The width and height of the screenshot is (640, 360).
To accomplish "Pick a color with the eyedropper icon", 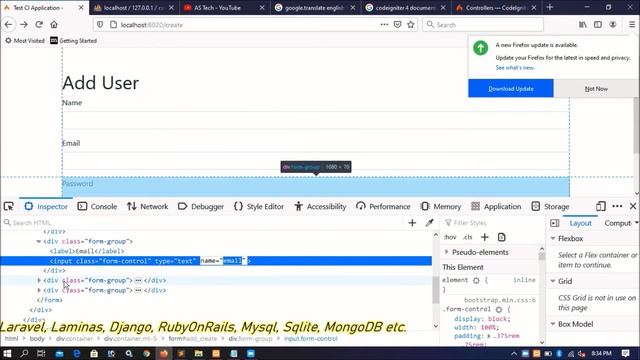I will (x=429, y=223).
